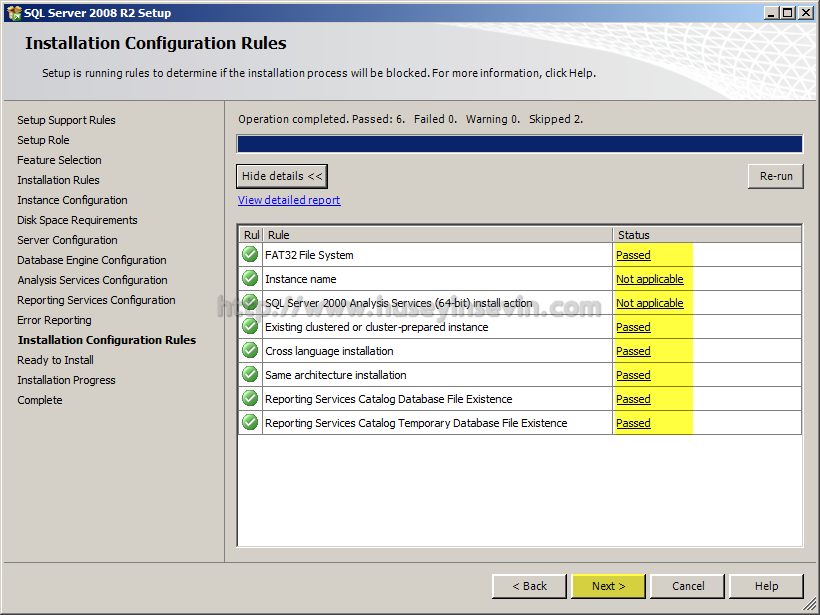This screenshot has width=820, height=615.
Task: Go to the previous step with Back
Action: click(x=529, y=586)
